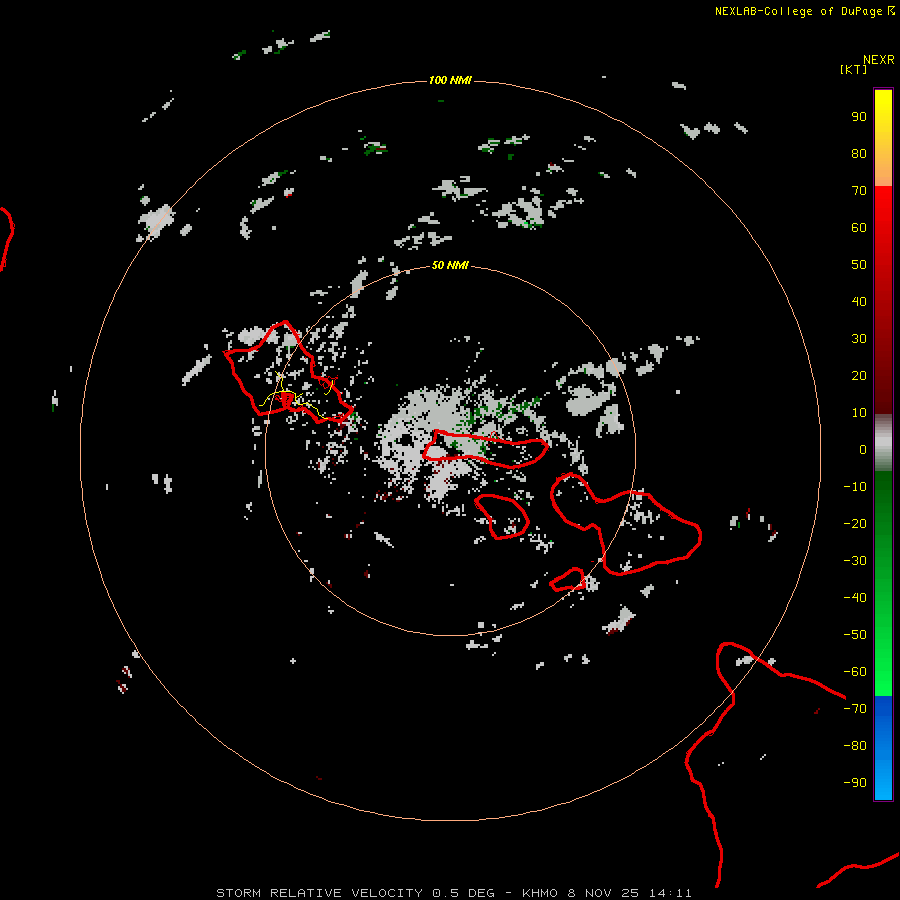Click the -90 value on velocity scale
The width and height of the screenshot is (900, 900).
click(x=855, y=783)
